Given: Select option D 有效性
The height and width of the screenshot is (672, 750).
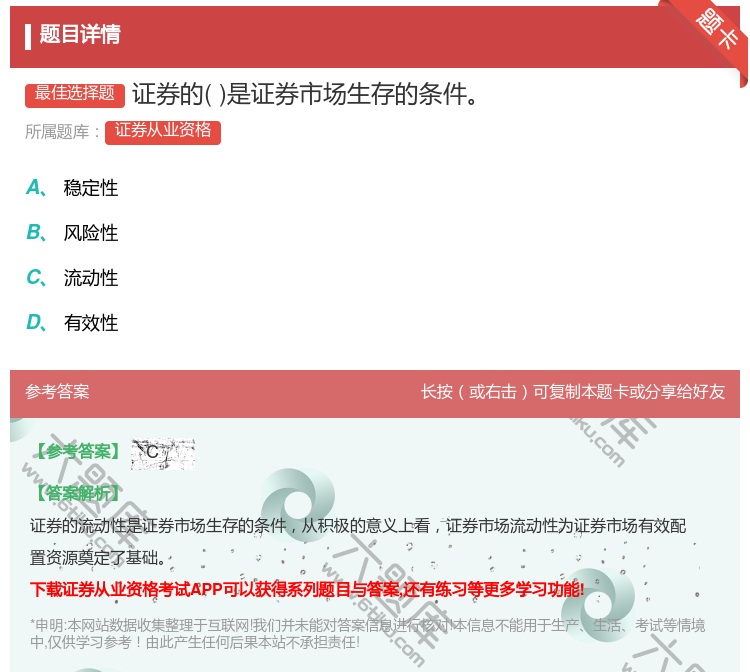Looking at the screenshot, I should pyautogui.click(x=72, y=322).
